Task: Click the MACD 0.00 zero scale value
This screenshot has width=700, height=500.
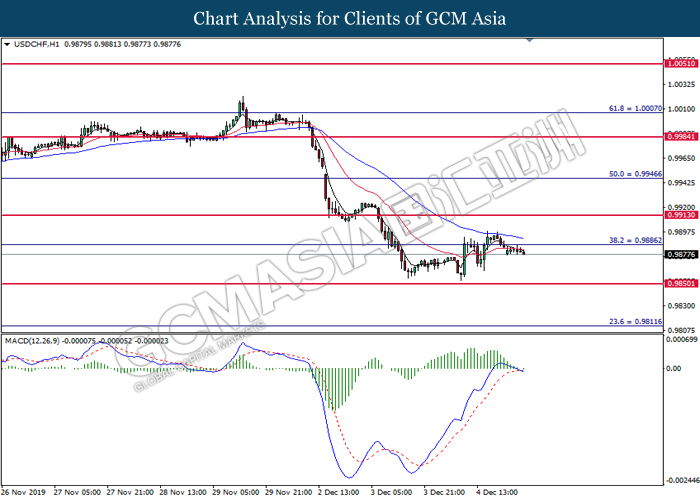Action: 676,369
